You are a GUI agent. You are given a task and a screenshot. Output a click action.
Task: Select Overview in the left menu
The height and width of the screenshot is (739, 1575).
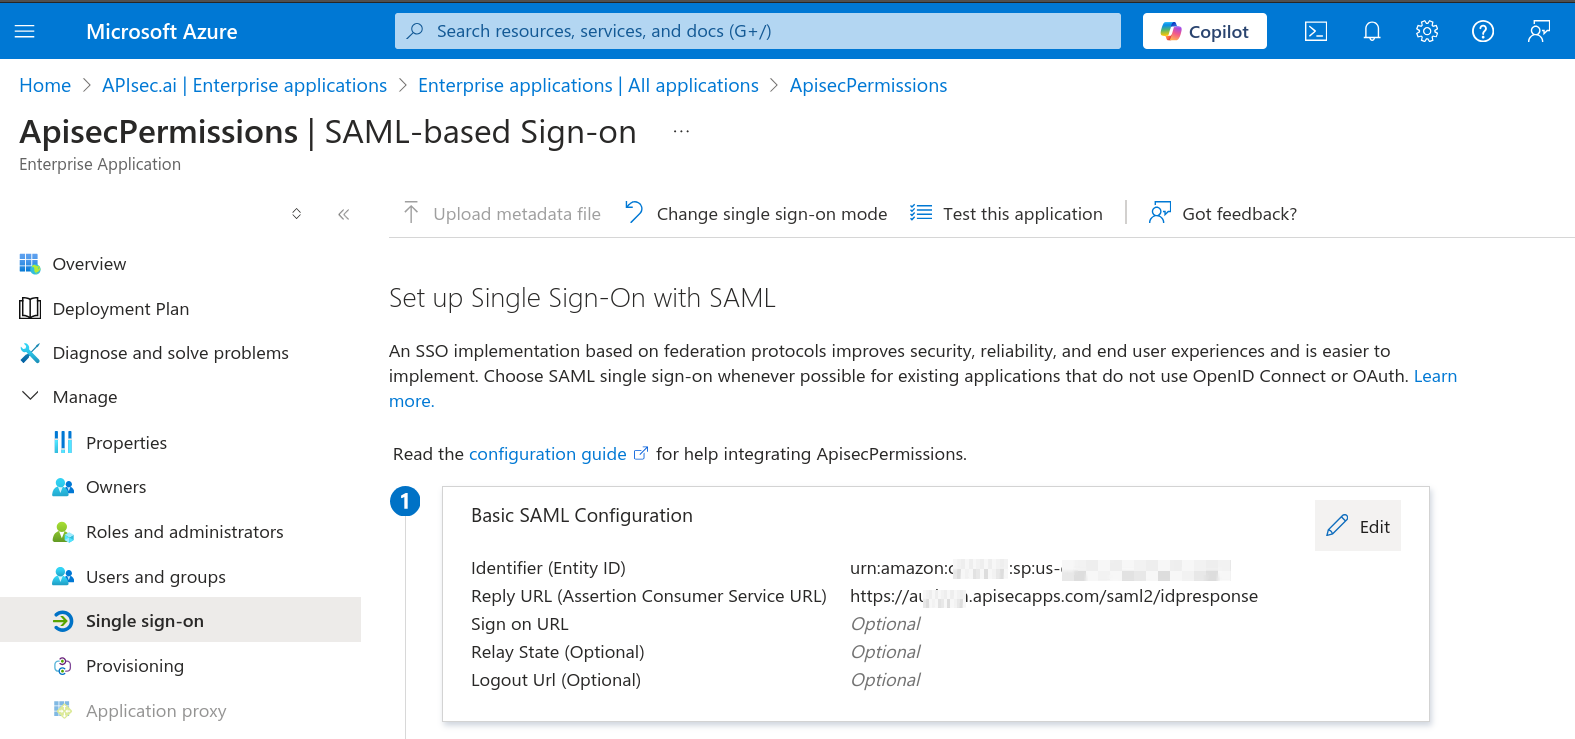coord(89,264)
